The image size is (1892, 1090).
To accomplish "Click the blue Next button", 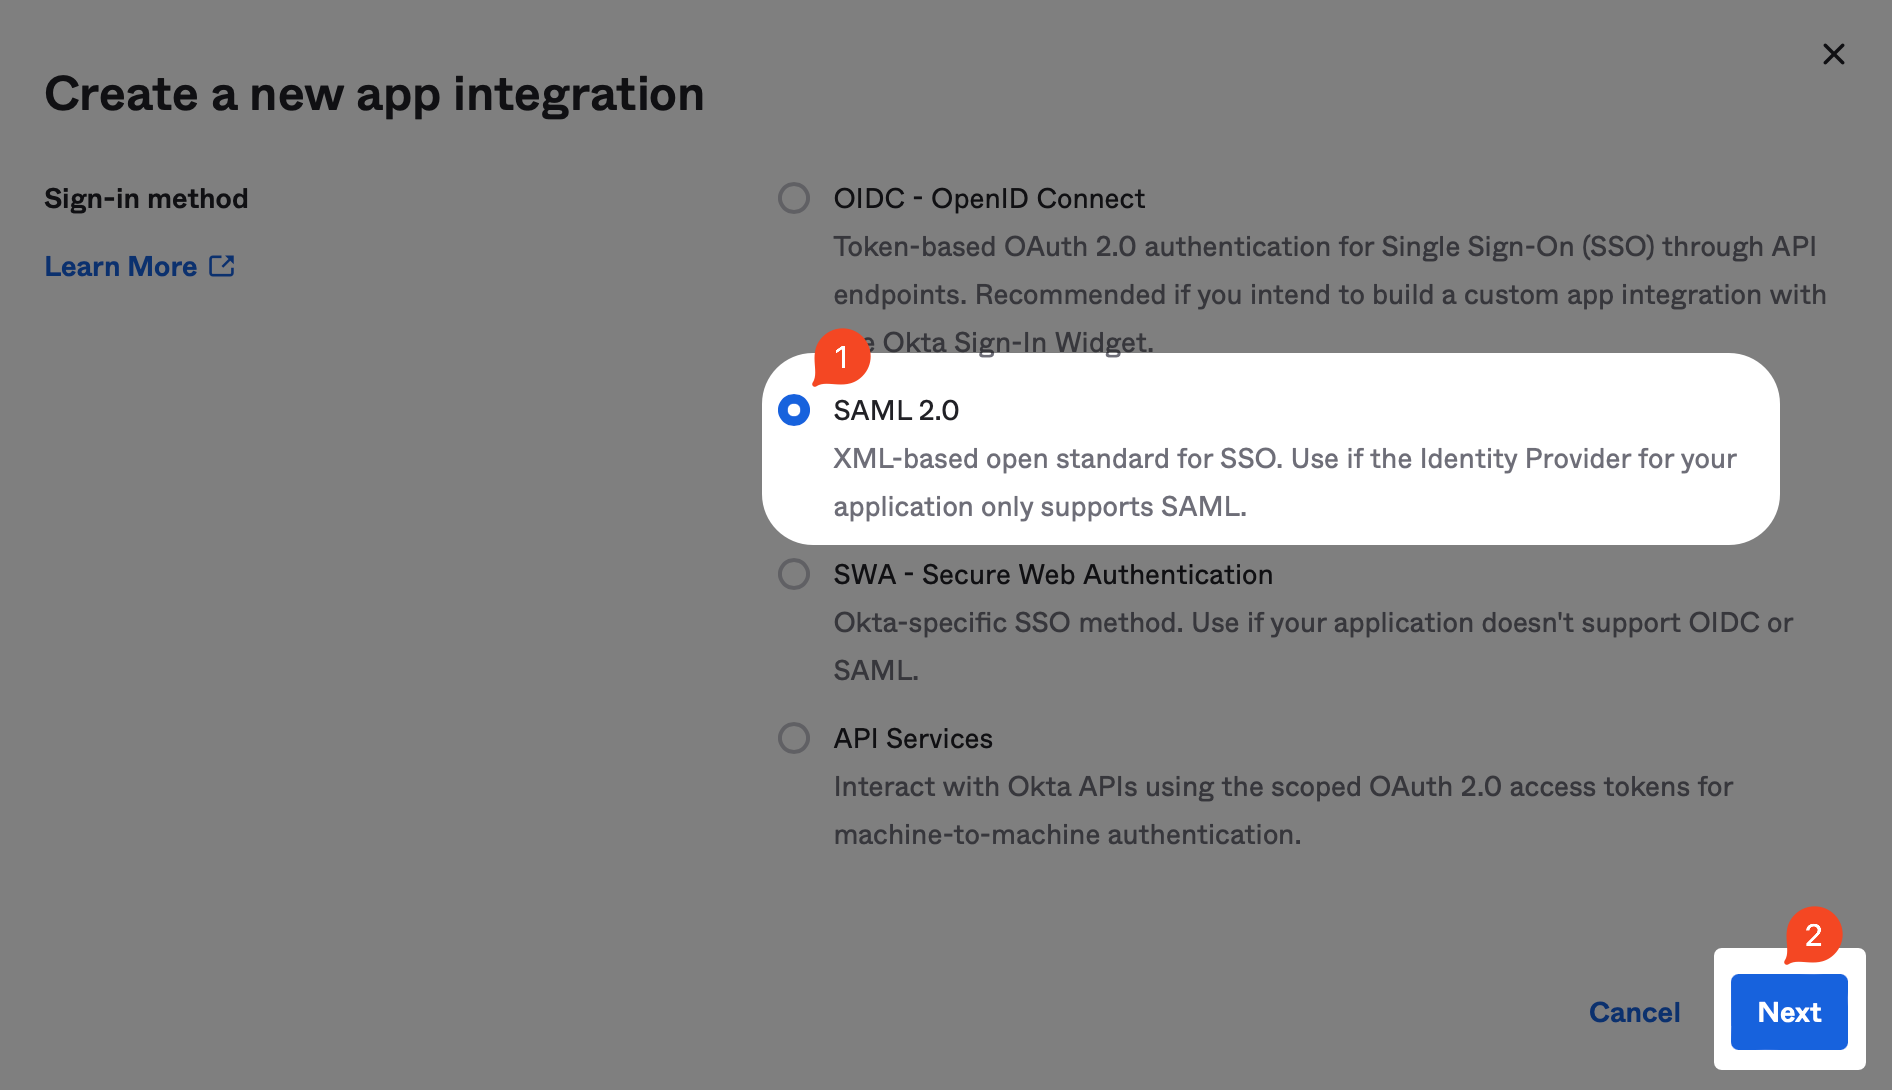I will (x=1789, y=1012).
